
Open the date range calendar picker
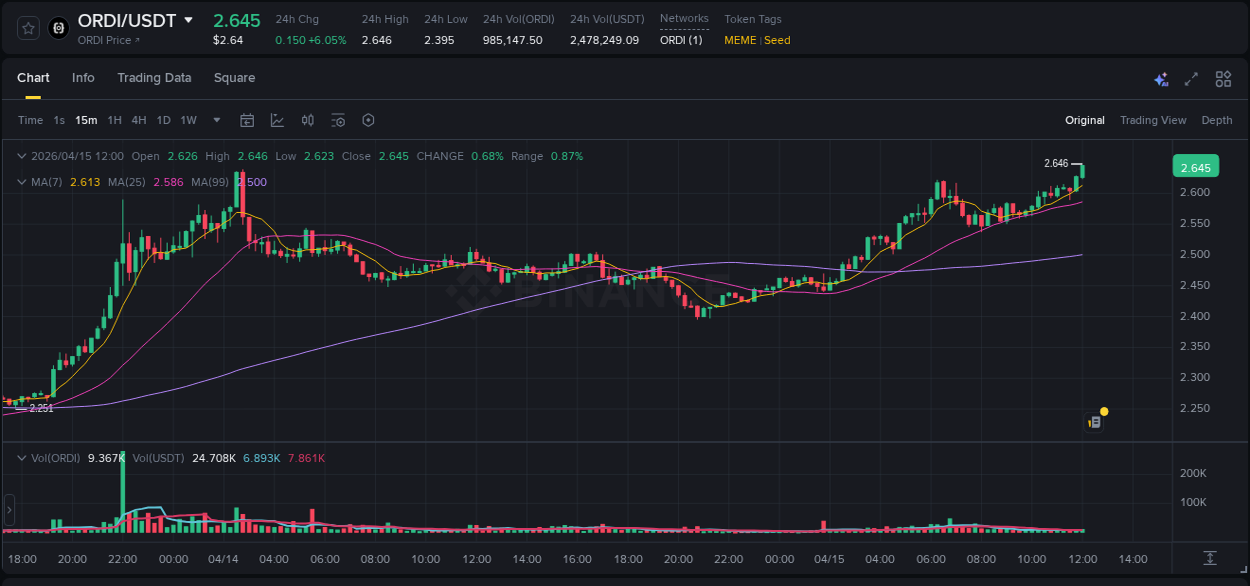(247, 119)
